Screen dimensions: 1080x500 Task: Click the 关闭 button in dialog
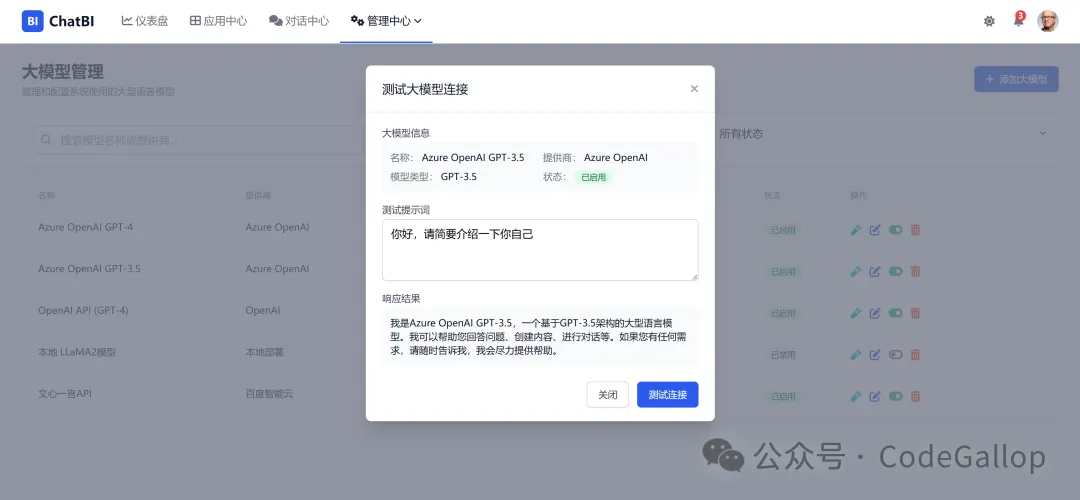[608, 395]
